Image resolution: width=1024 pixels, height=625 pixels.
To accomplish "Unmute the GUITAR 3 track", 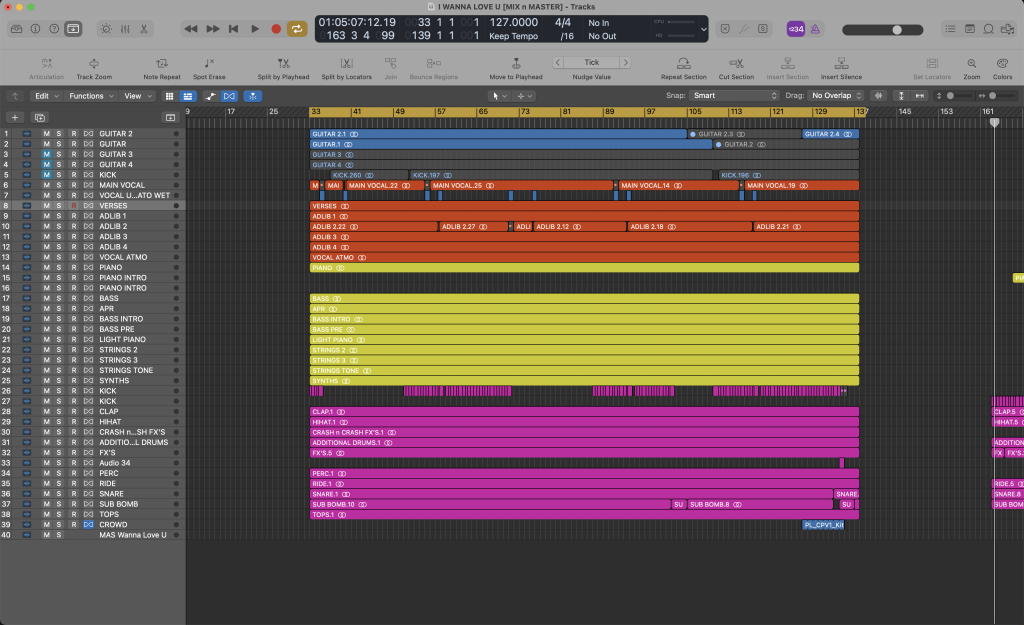I will click(46, 154).
